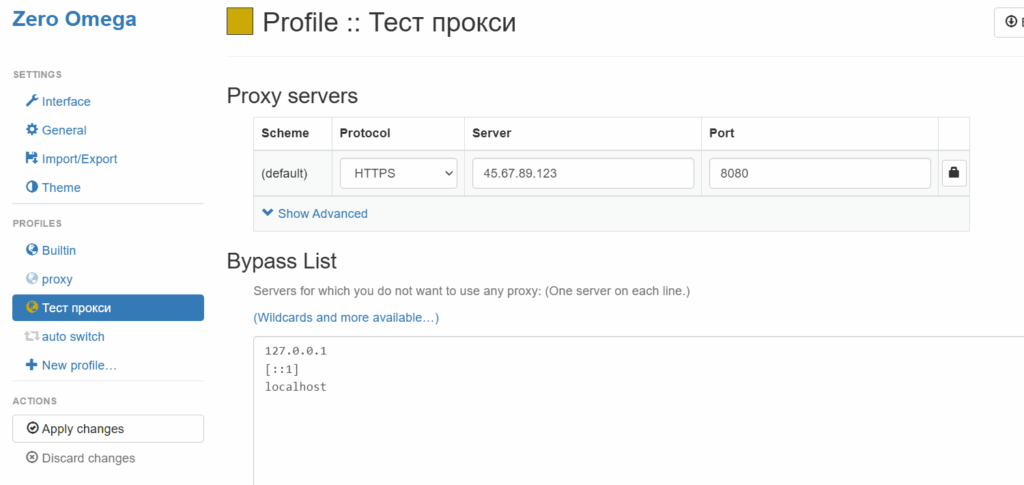Click the chevron next to Show Advanced
This screenshot has width=1024, height=485.
(x=267, y=213)
